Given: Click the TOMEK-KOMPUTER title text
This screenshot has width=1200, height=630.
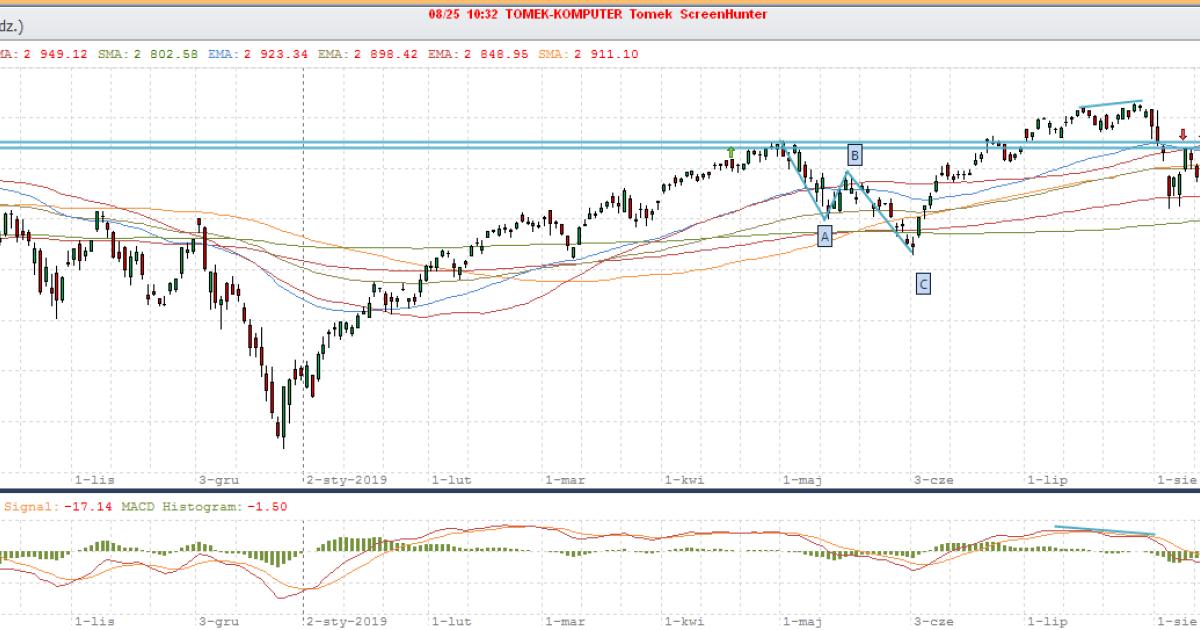Looking at the screenshot, I should pyautogui.click(x=570, y=14).
